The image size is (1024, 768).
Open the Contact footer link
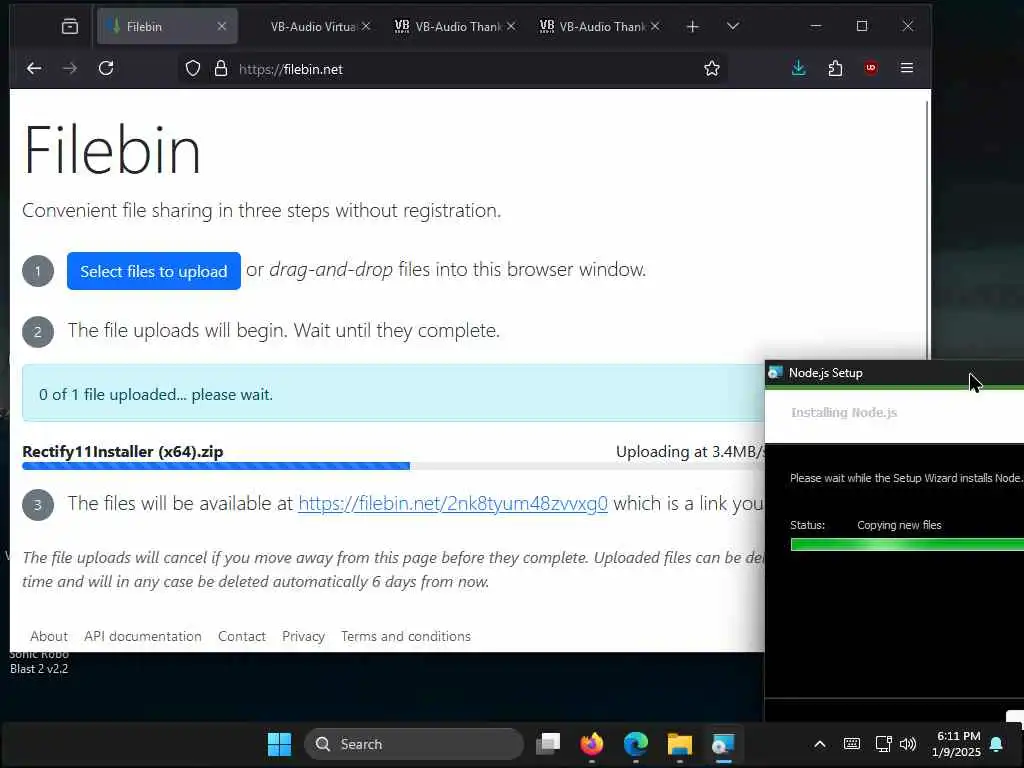(242, 636)
